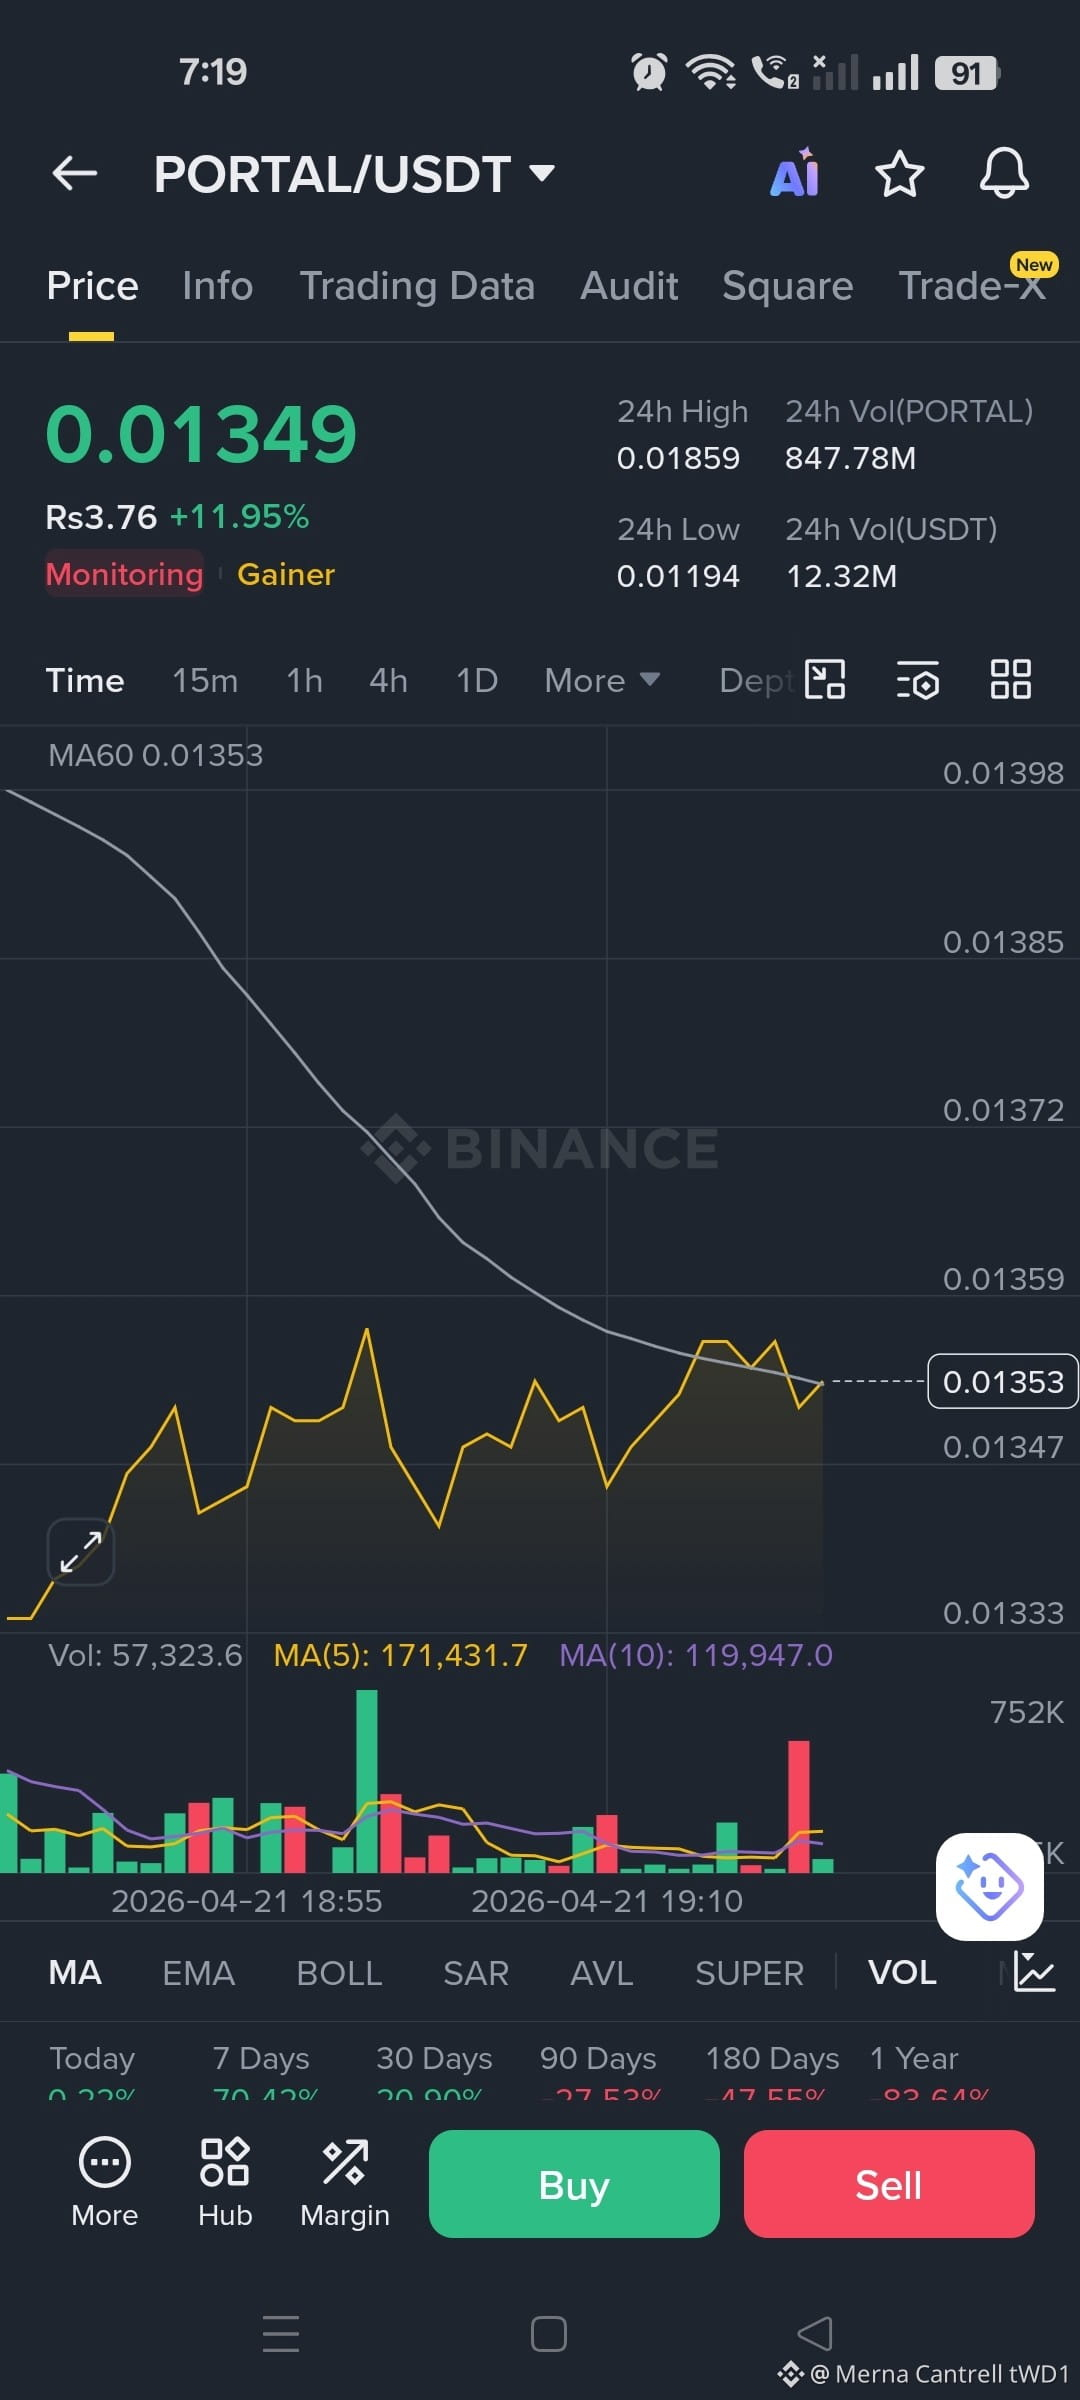Viewport: 1080px width, 2400px height.
Task: Tap the red Sell button
Action: [889, 2184]
